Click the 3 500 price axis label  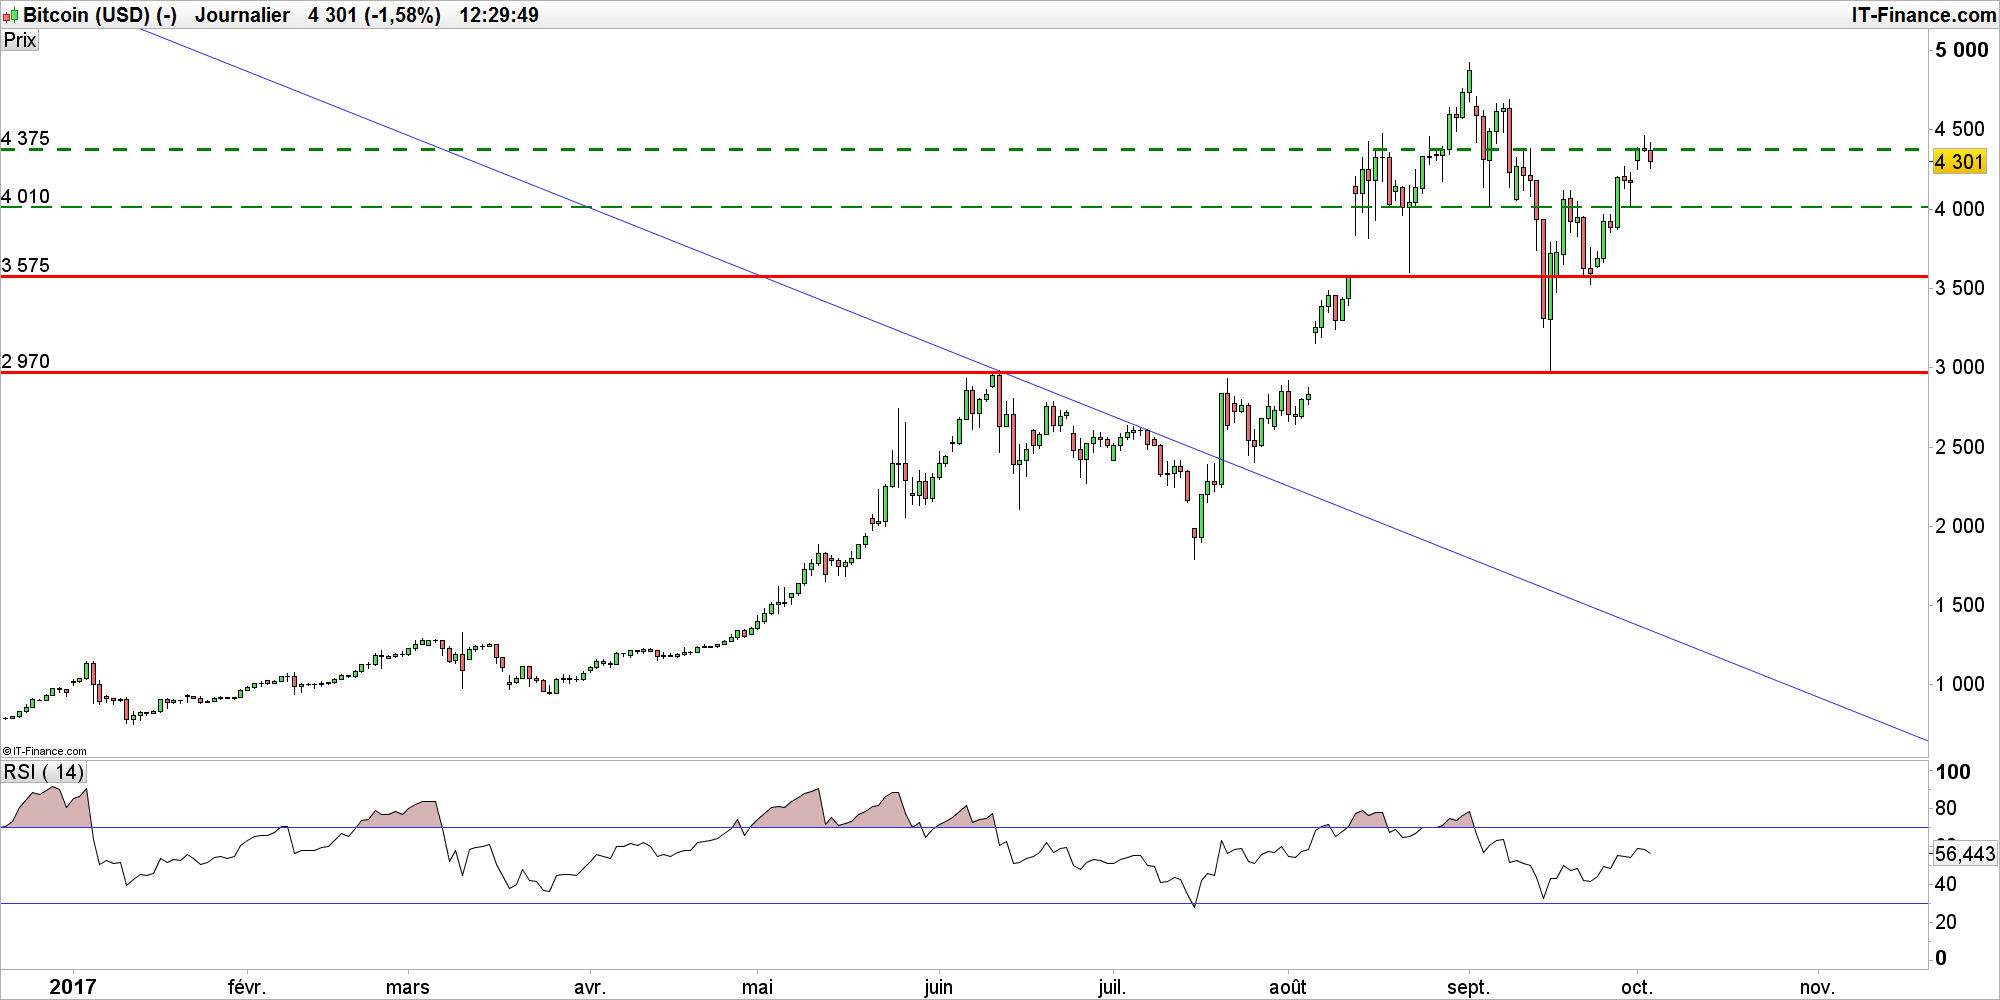[x=1960, y=288]
